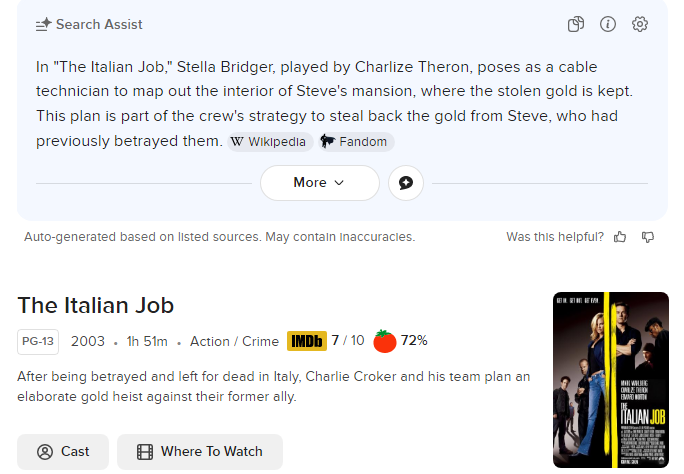Click the PG-13 rating badge
This screenshot has width=684, height=474.
click(x=38, y=341)
